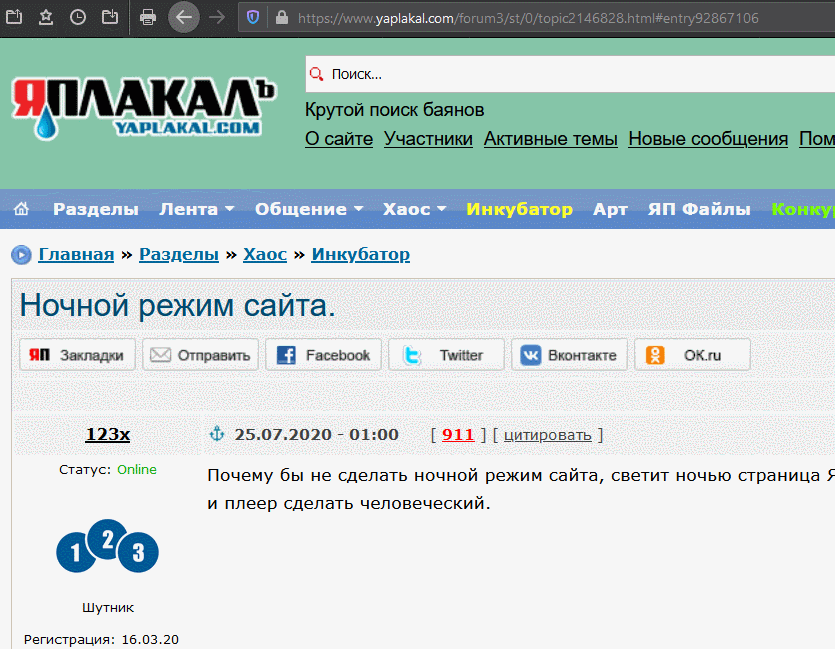The height and width of the screenshot is (649, 835).
Task: Open the Активные темы link
Action: 550,139
